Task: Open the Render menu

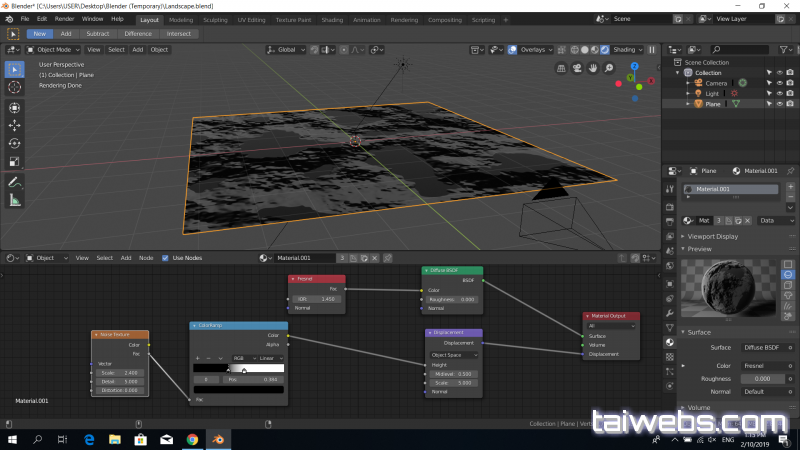Action: 64,19
